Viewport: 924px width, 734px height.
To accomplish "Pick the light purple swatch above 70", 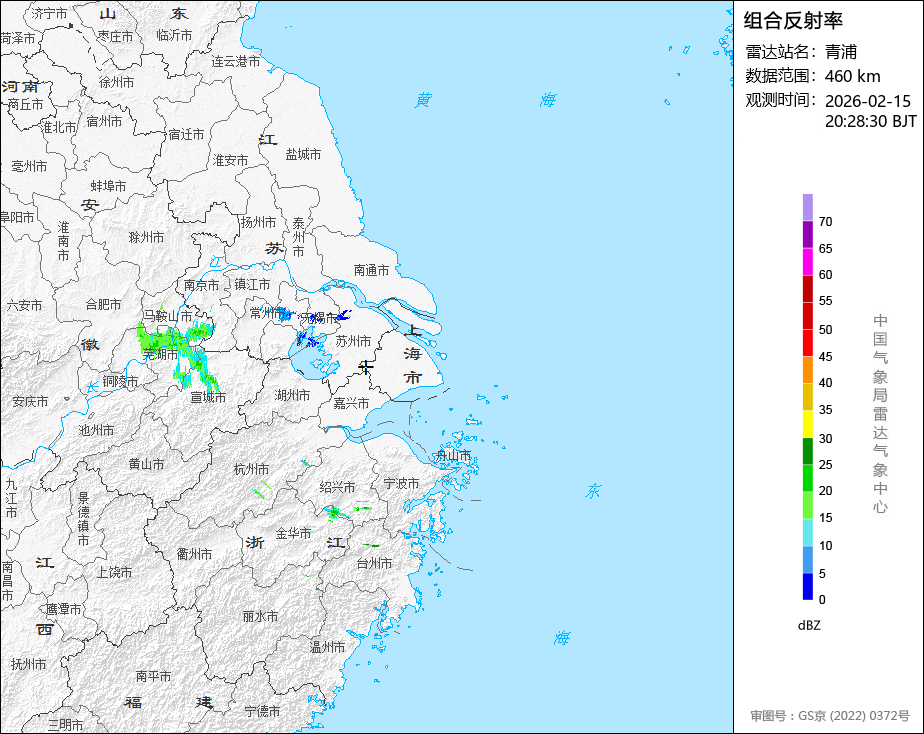I will tap(807, 207).
